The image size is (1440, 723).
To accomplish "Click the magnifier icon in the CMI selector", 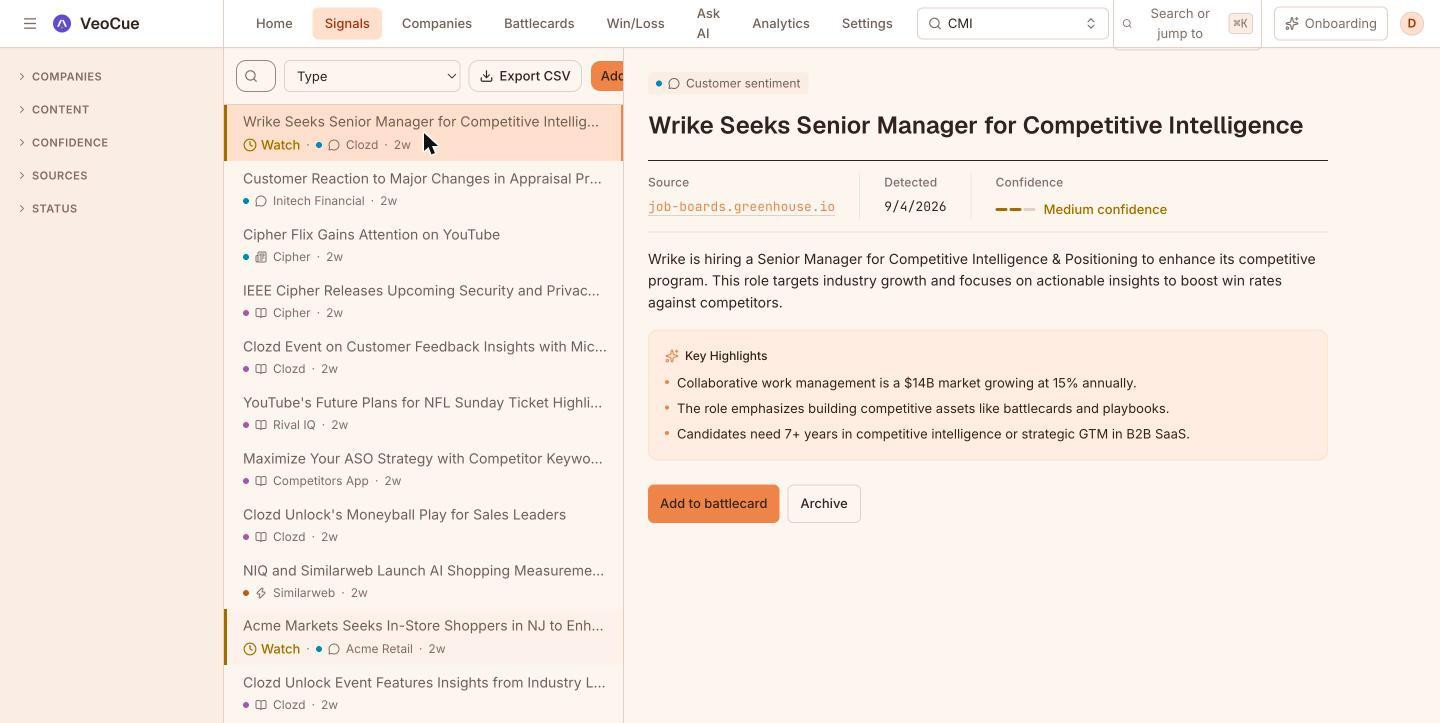I will (935, 23).
